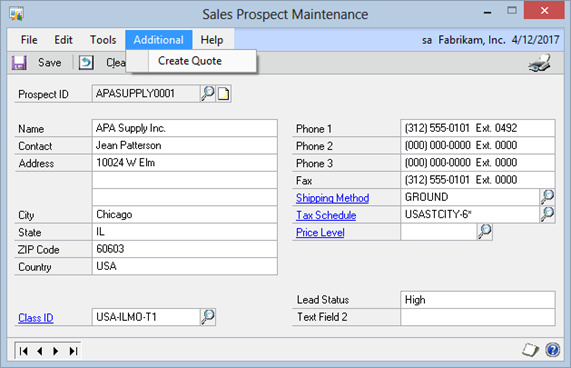Click the Country field USA
The image size is (571, 368).
tap(185, 266)
